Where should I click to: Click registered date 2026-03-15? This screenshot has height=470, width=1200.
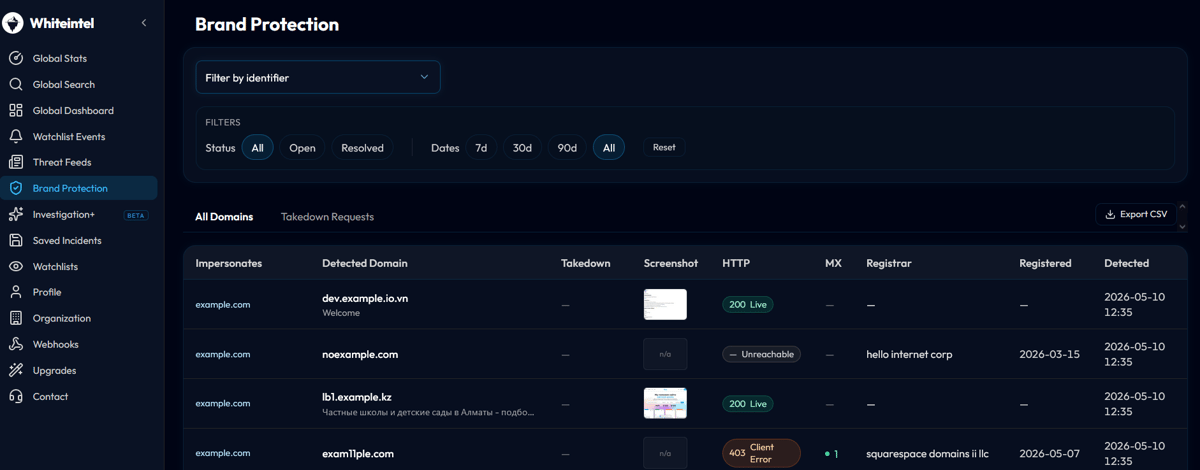click(1049, 354)
